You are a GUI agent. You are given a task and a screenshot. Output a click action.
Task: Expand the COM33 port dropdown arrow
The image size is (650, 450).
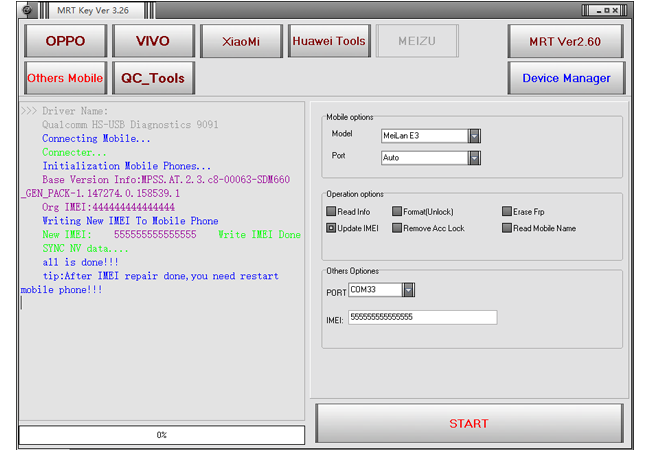[x=408, y=290]
